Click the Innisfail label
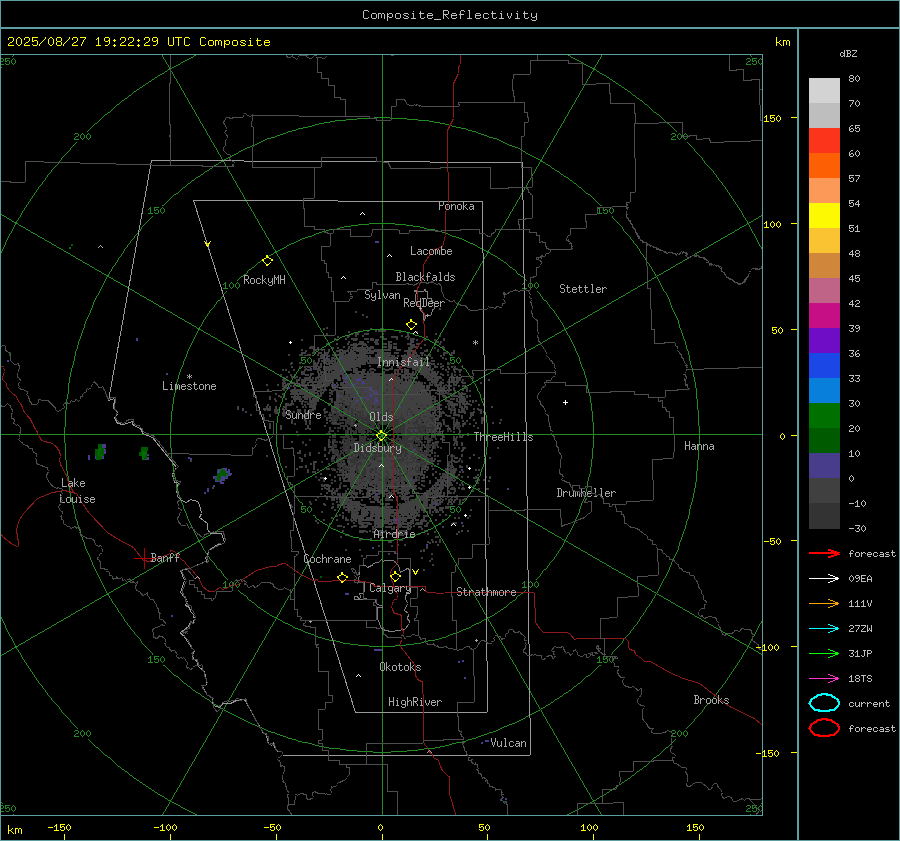Image resolution: width=900 pixels, height=841 pixels. (x=403, y=362)
